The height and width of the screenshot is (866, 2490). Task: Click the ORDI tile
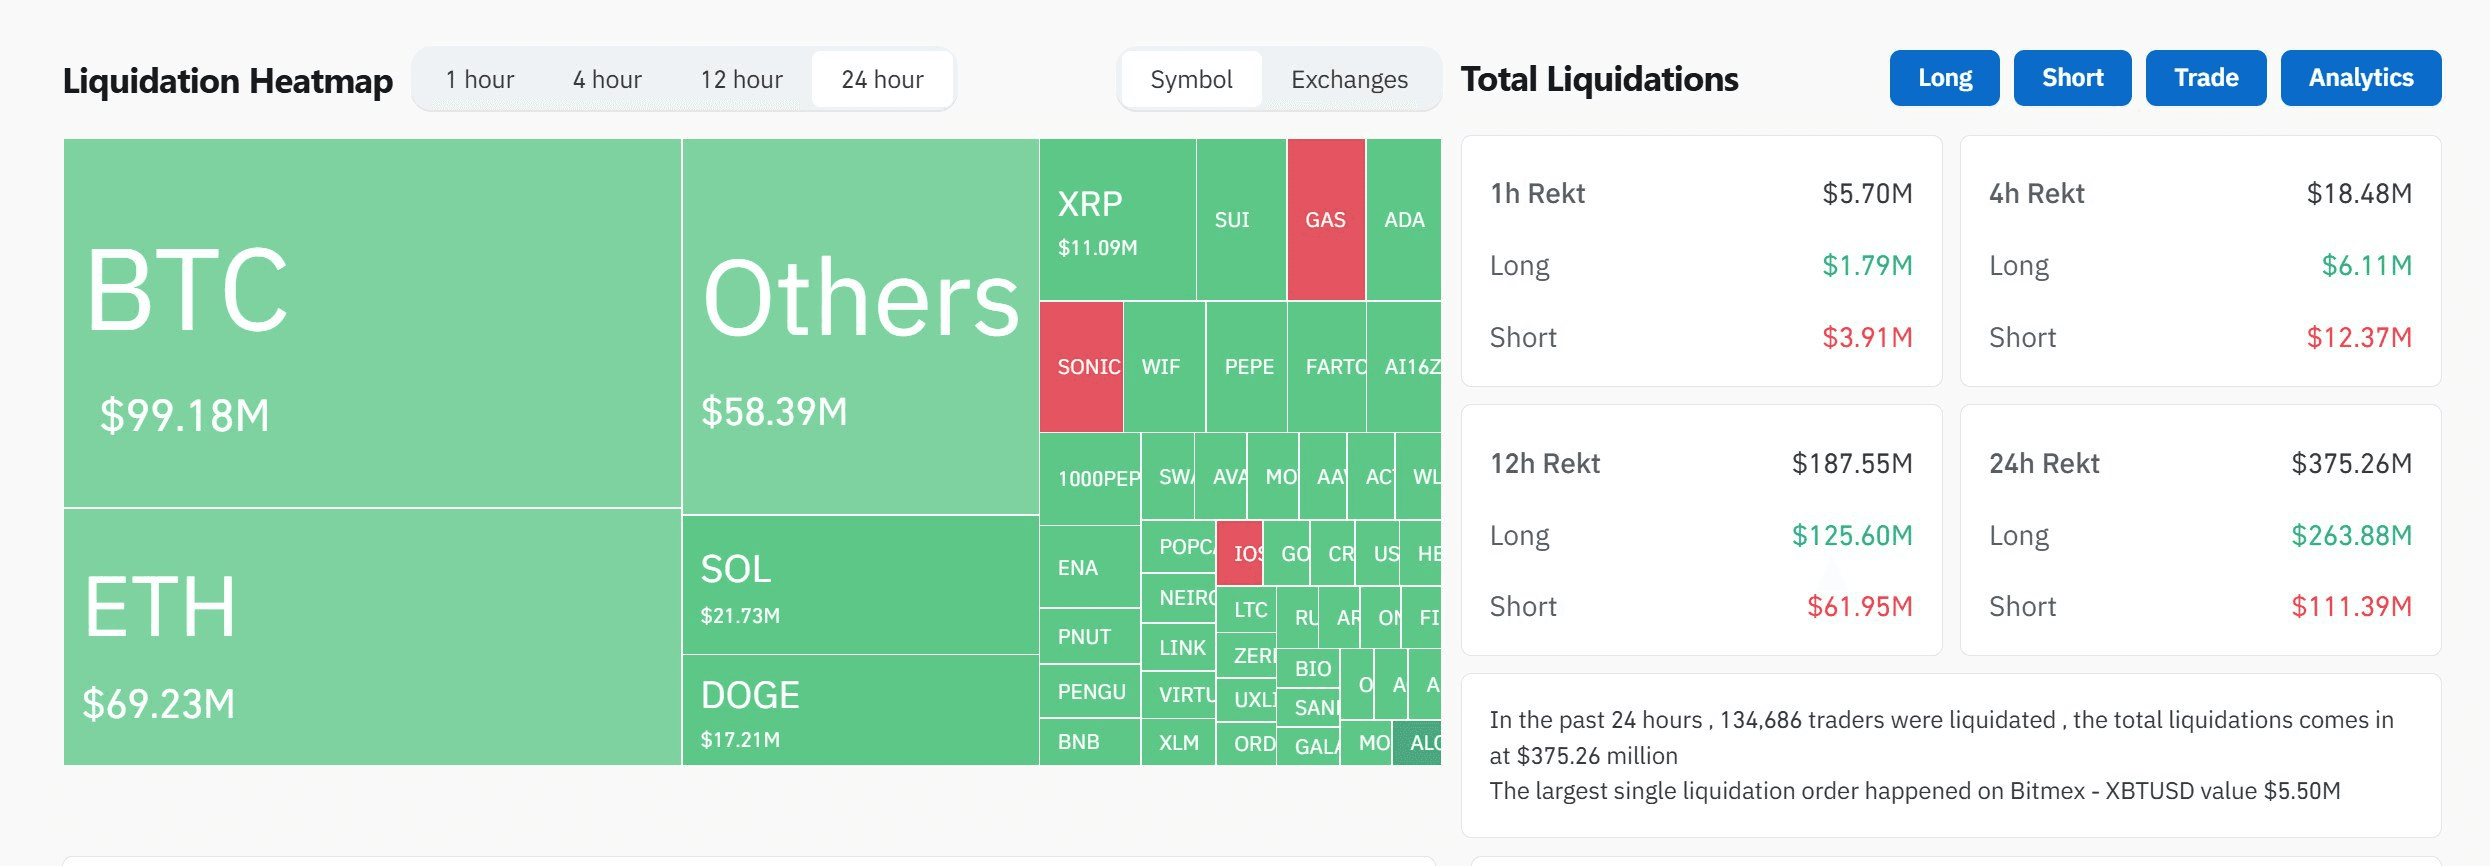pos(1247,744)
